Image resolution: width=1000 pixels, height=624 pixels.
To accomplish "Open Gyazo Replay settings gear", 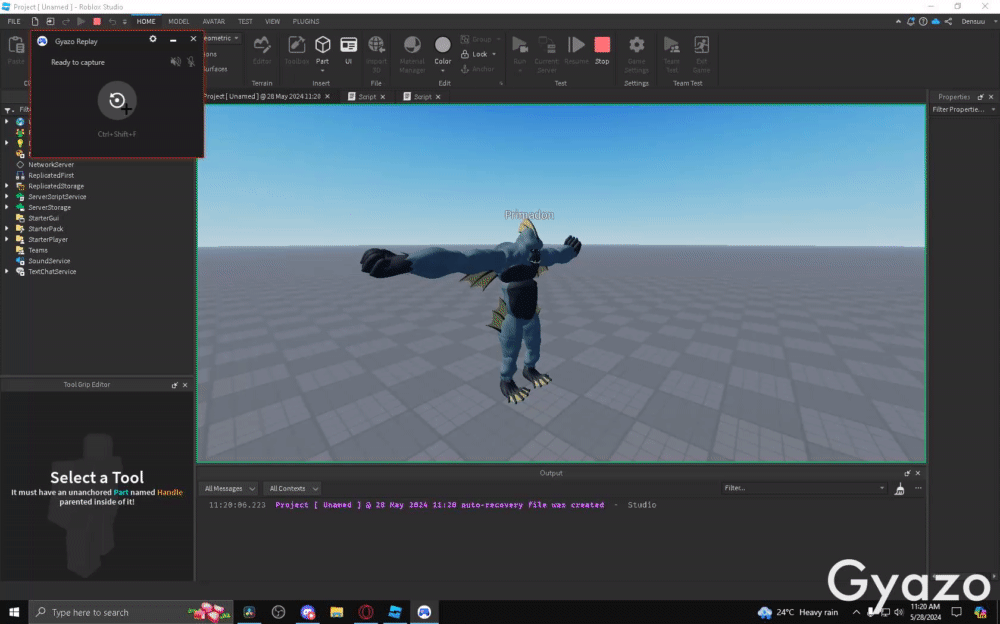I will point(153,40).
